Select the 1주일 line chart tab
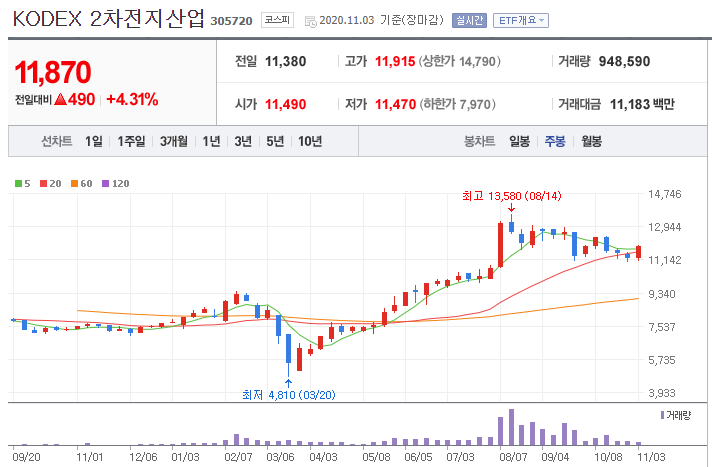This screenshot has height=467, width=712. (x=131, y=141)
